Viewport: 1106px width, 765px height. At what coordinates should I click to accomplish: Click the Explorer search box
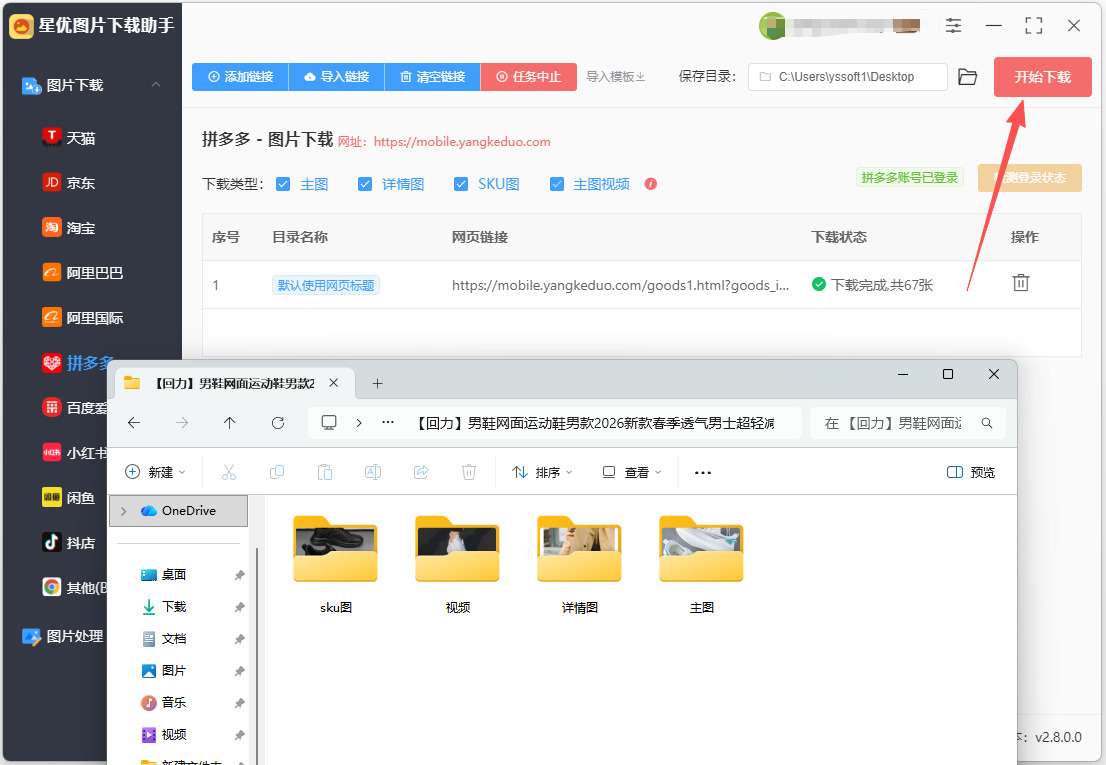point(908,423)
